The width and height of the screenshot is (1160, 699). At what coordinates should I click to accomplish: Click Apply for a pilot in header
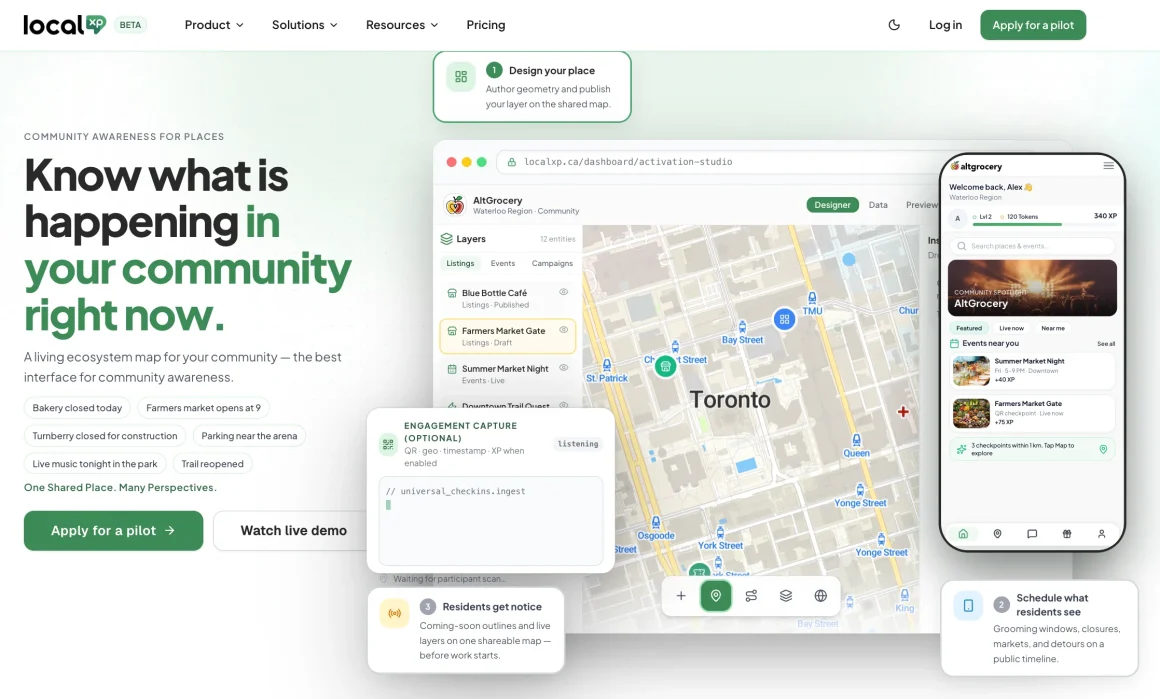pyautogui.click(x=1033, y=24)
